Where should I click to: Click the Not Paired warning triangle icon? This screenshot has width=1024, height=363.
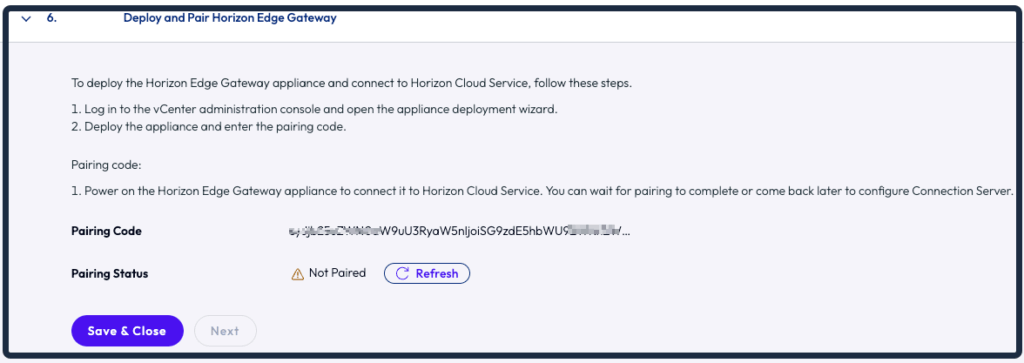coord(297,274)
